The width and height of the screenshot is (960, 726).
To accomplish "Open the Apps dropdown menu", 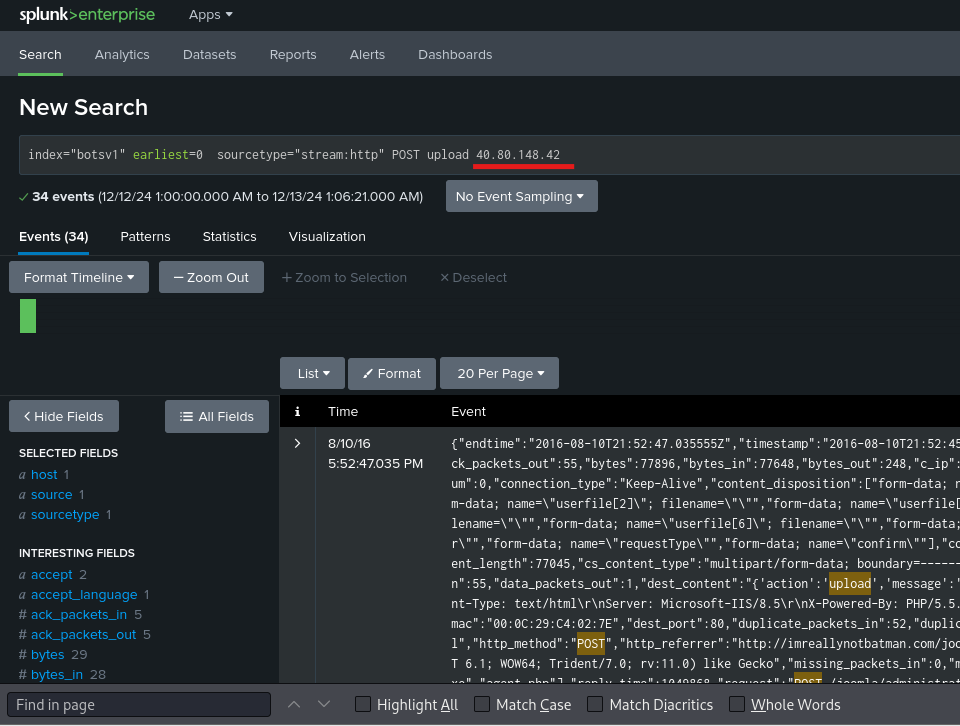I will (211, 15).
